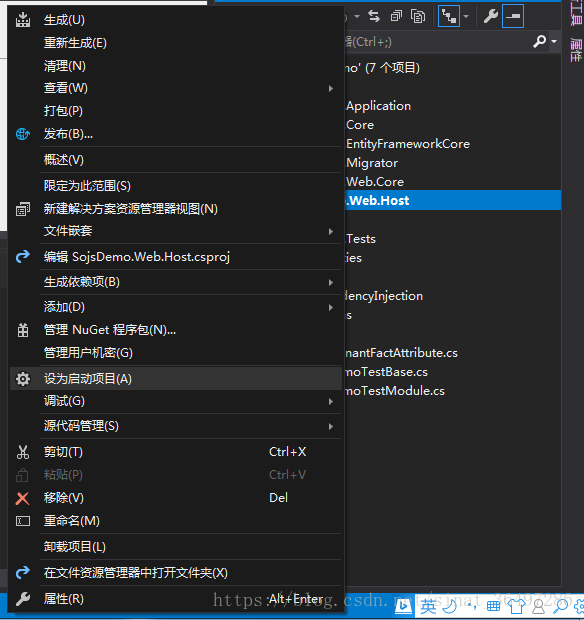584x620 pixels.
Task: Click the 英 input method indicator
Action: (428, 606)
